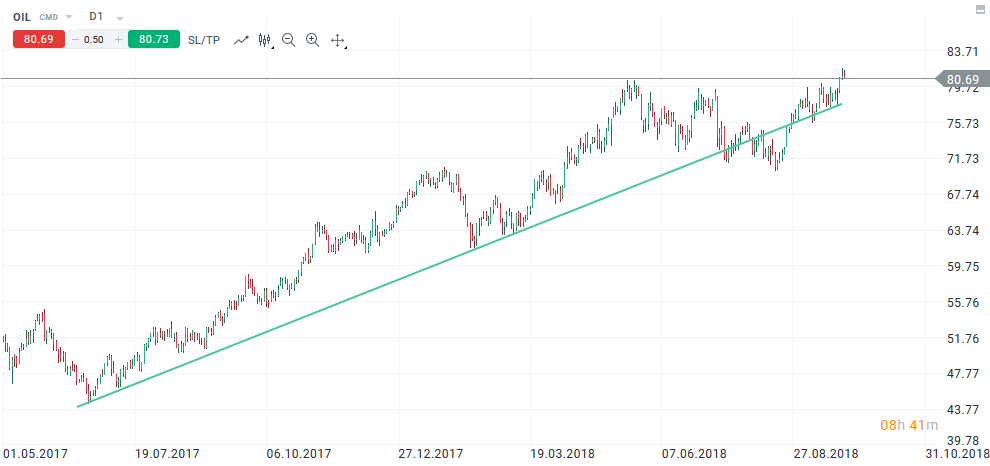Click the green 80.73 buy button
990x466 pixels.
[x=153, y=40]
